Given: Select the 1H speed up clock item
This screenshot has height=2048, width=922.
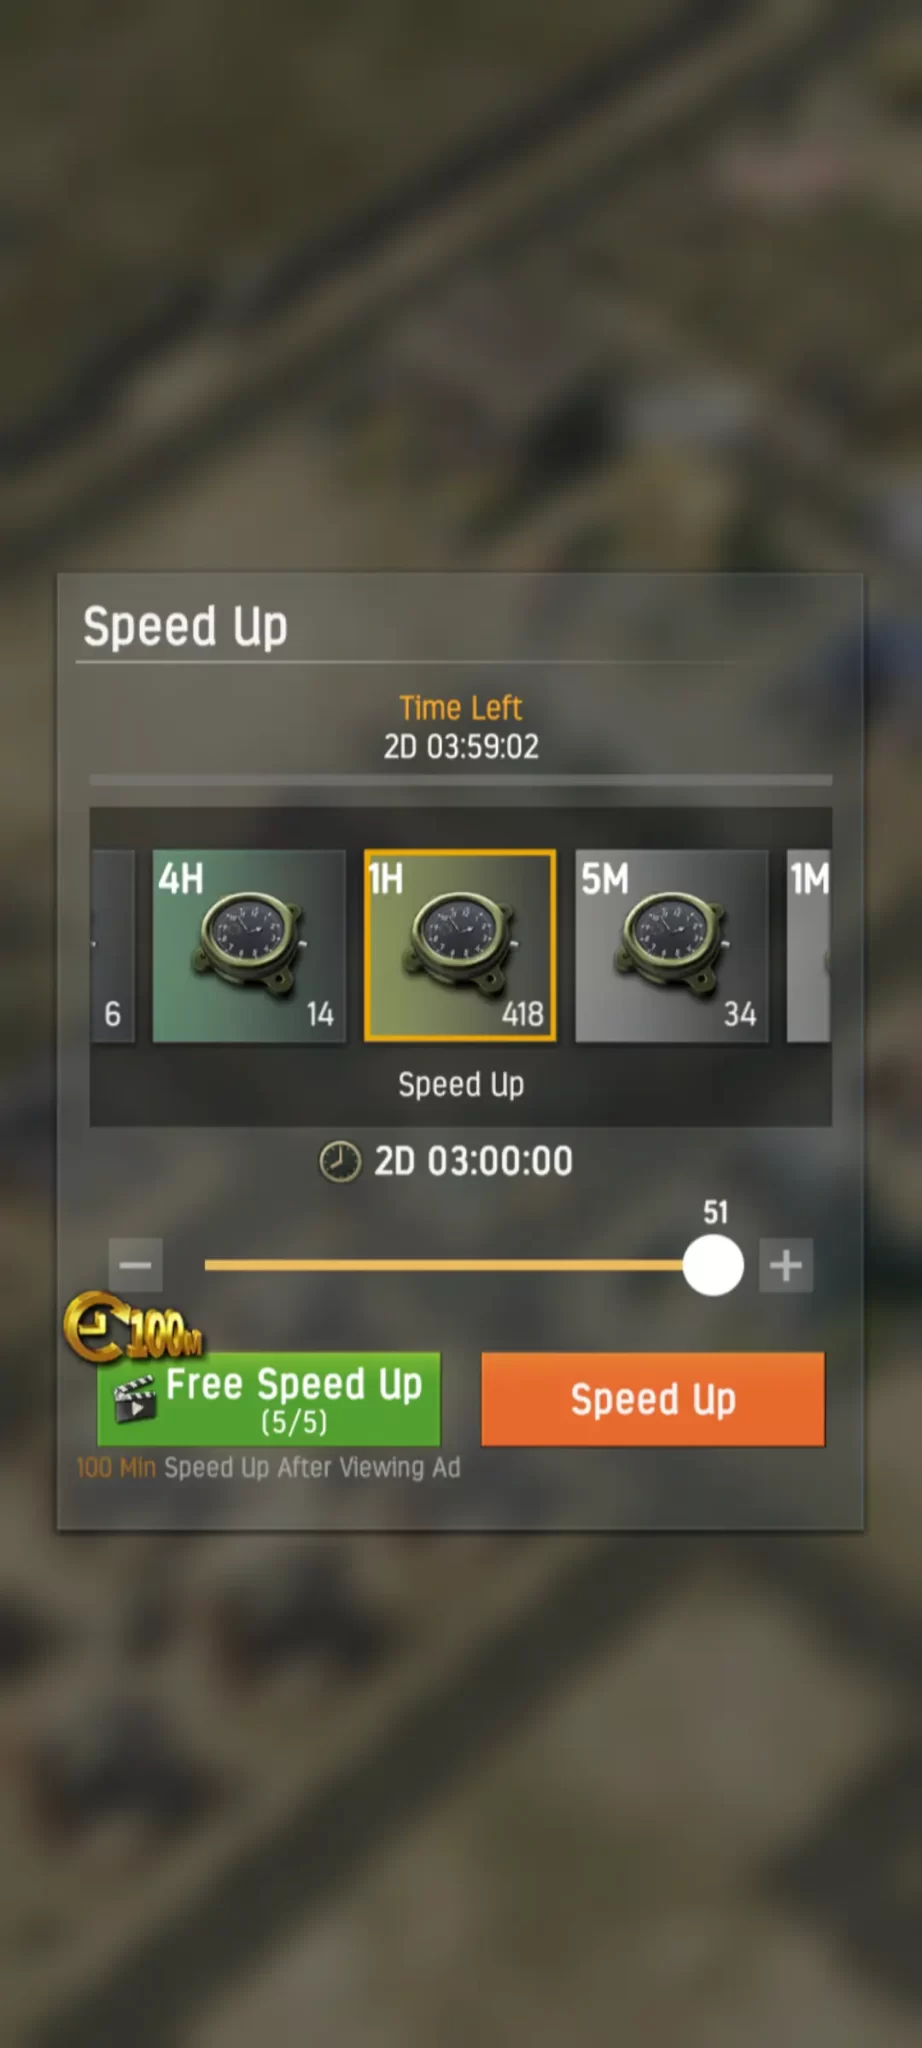Looking at the screenshot, I should [460, 946].
